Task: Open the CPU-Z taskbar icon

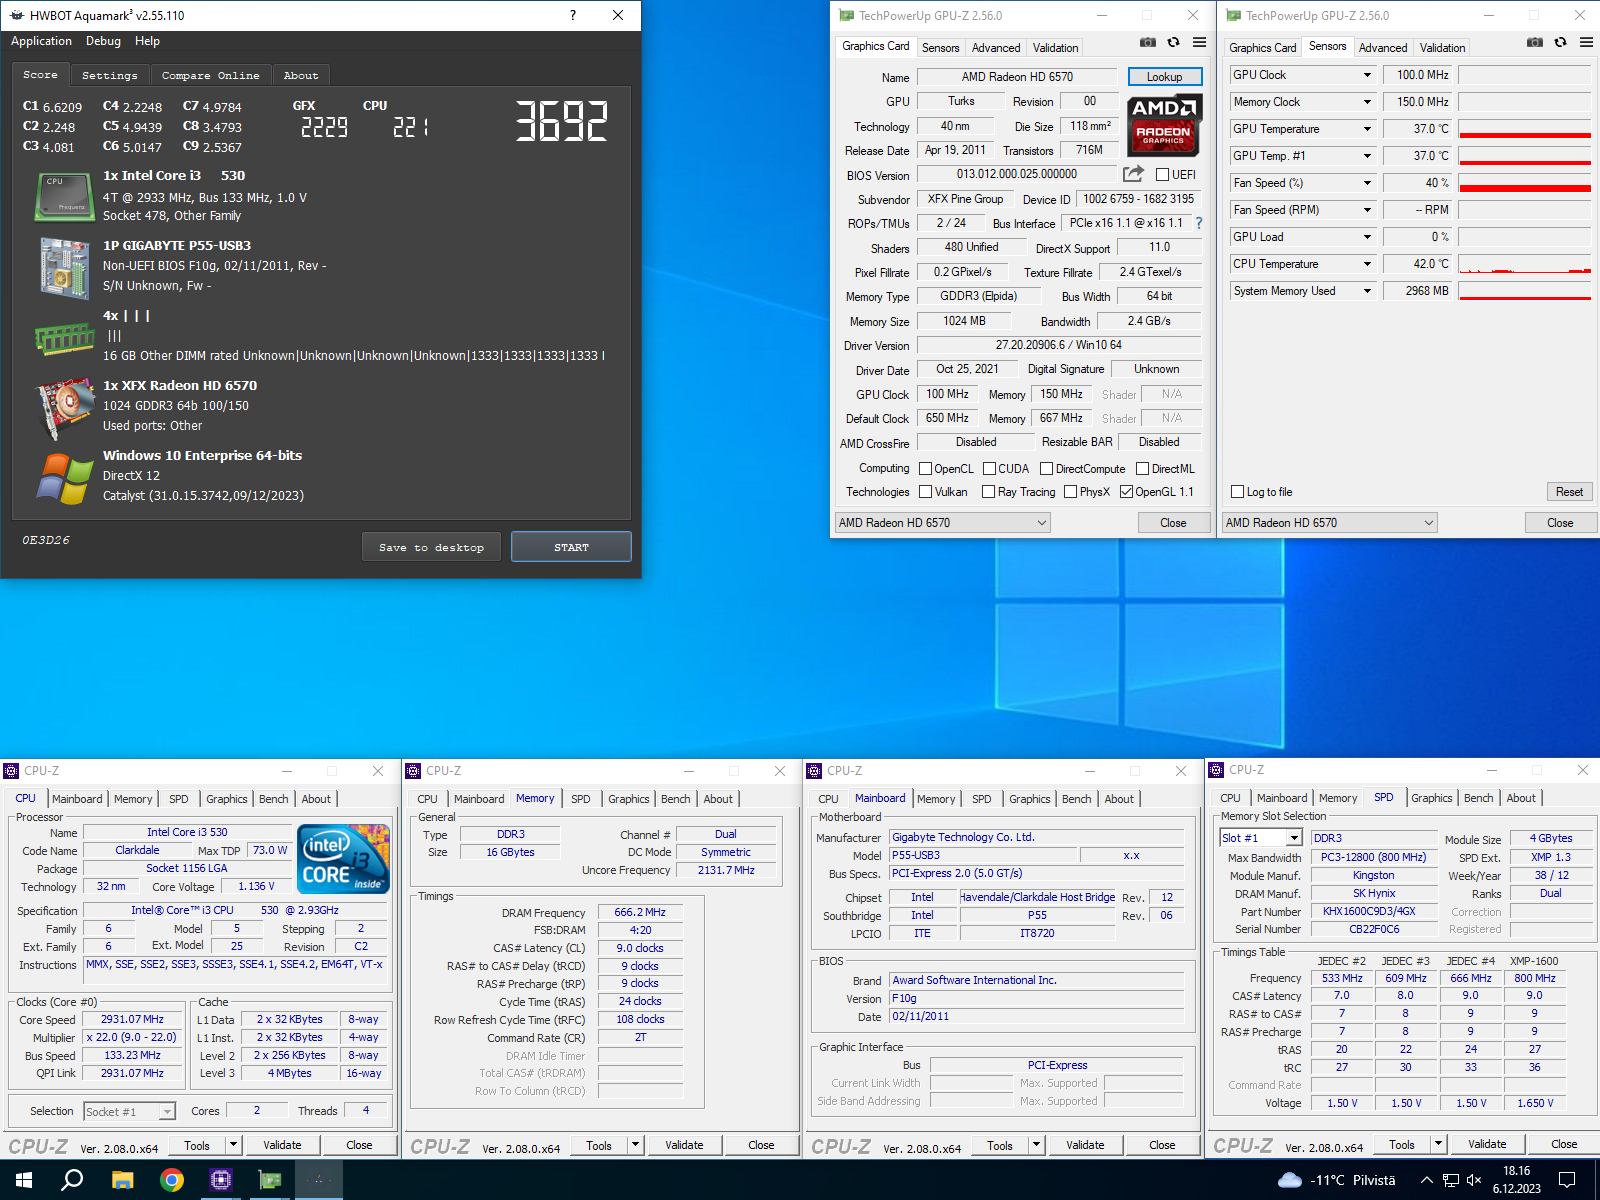Action: click(221, 1180)
